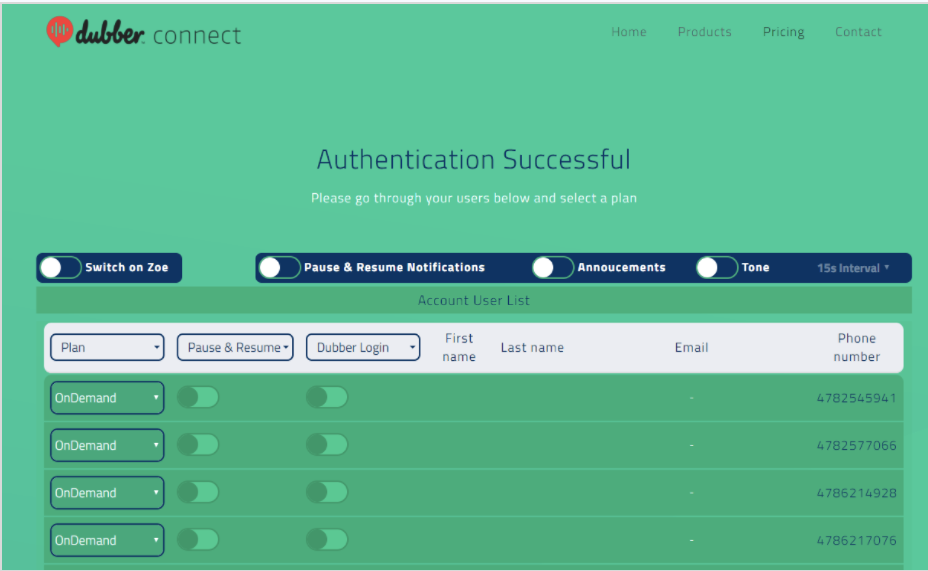The width and height of the screenshot is (928, 571).
Task: Click the Account User List heading
Action: (473, 301)
